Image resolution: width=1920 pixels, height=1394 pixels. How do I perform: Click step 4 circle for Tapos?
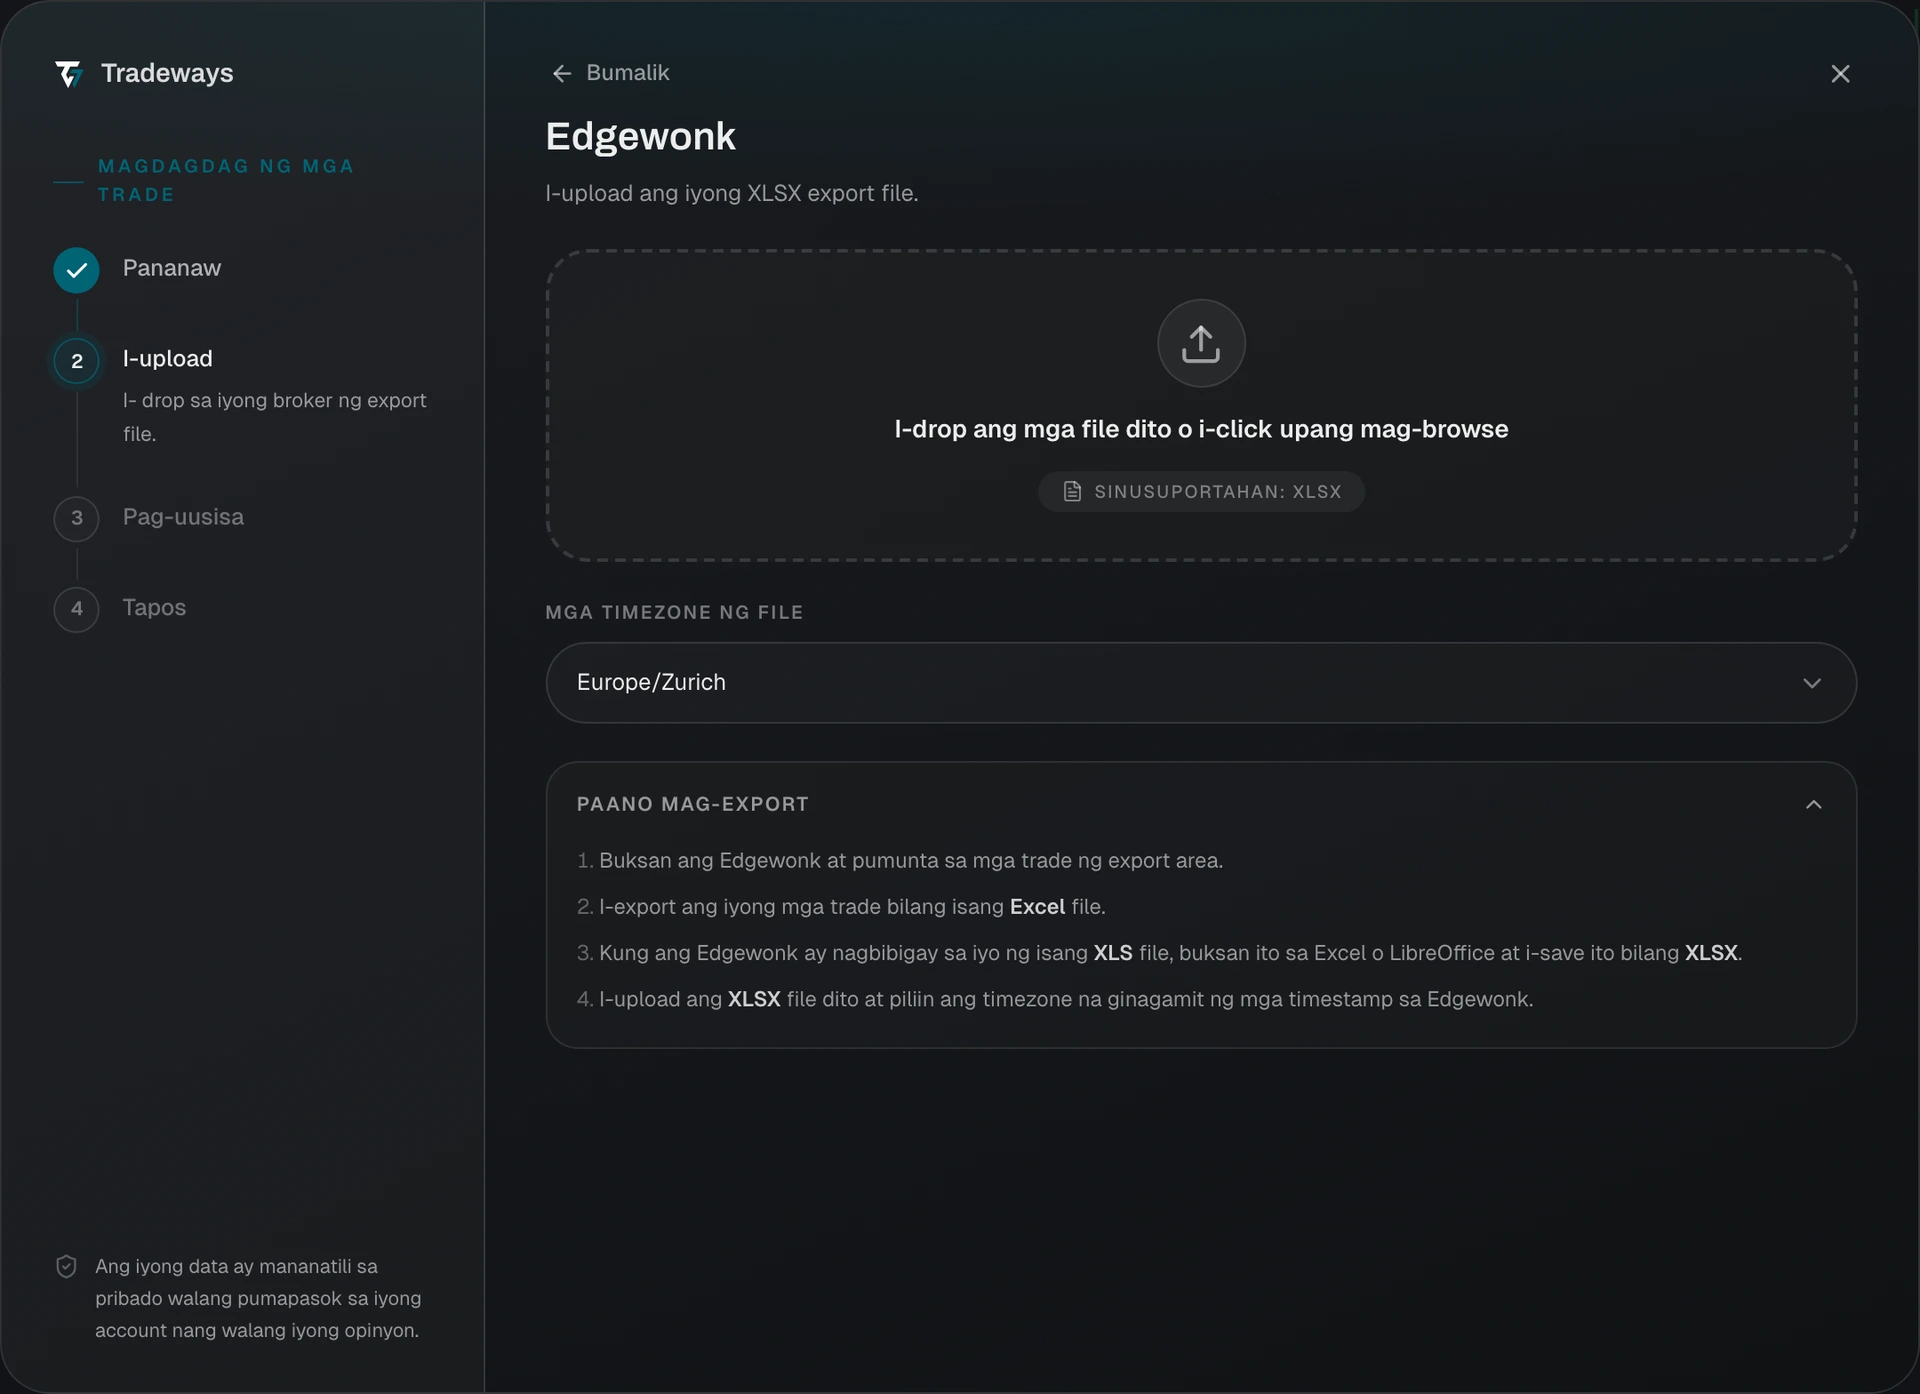coord(76,609)
